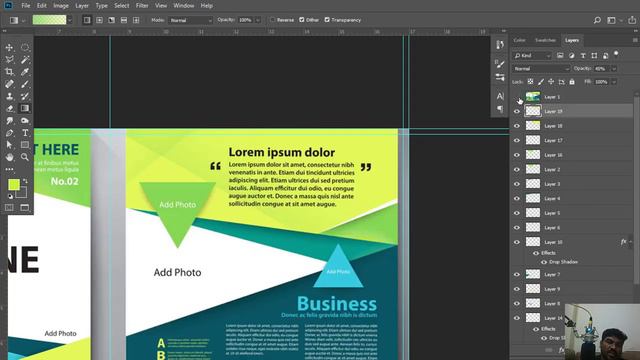
Task: Open the Edit Toolbar three-dots button
Action: (x=9, y=169)
